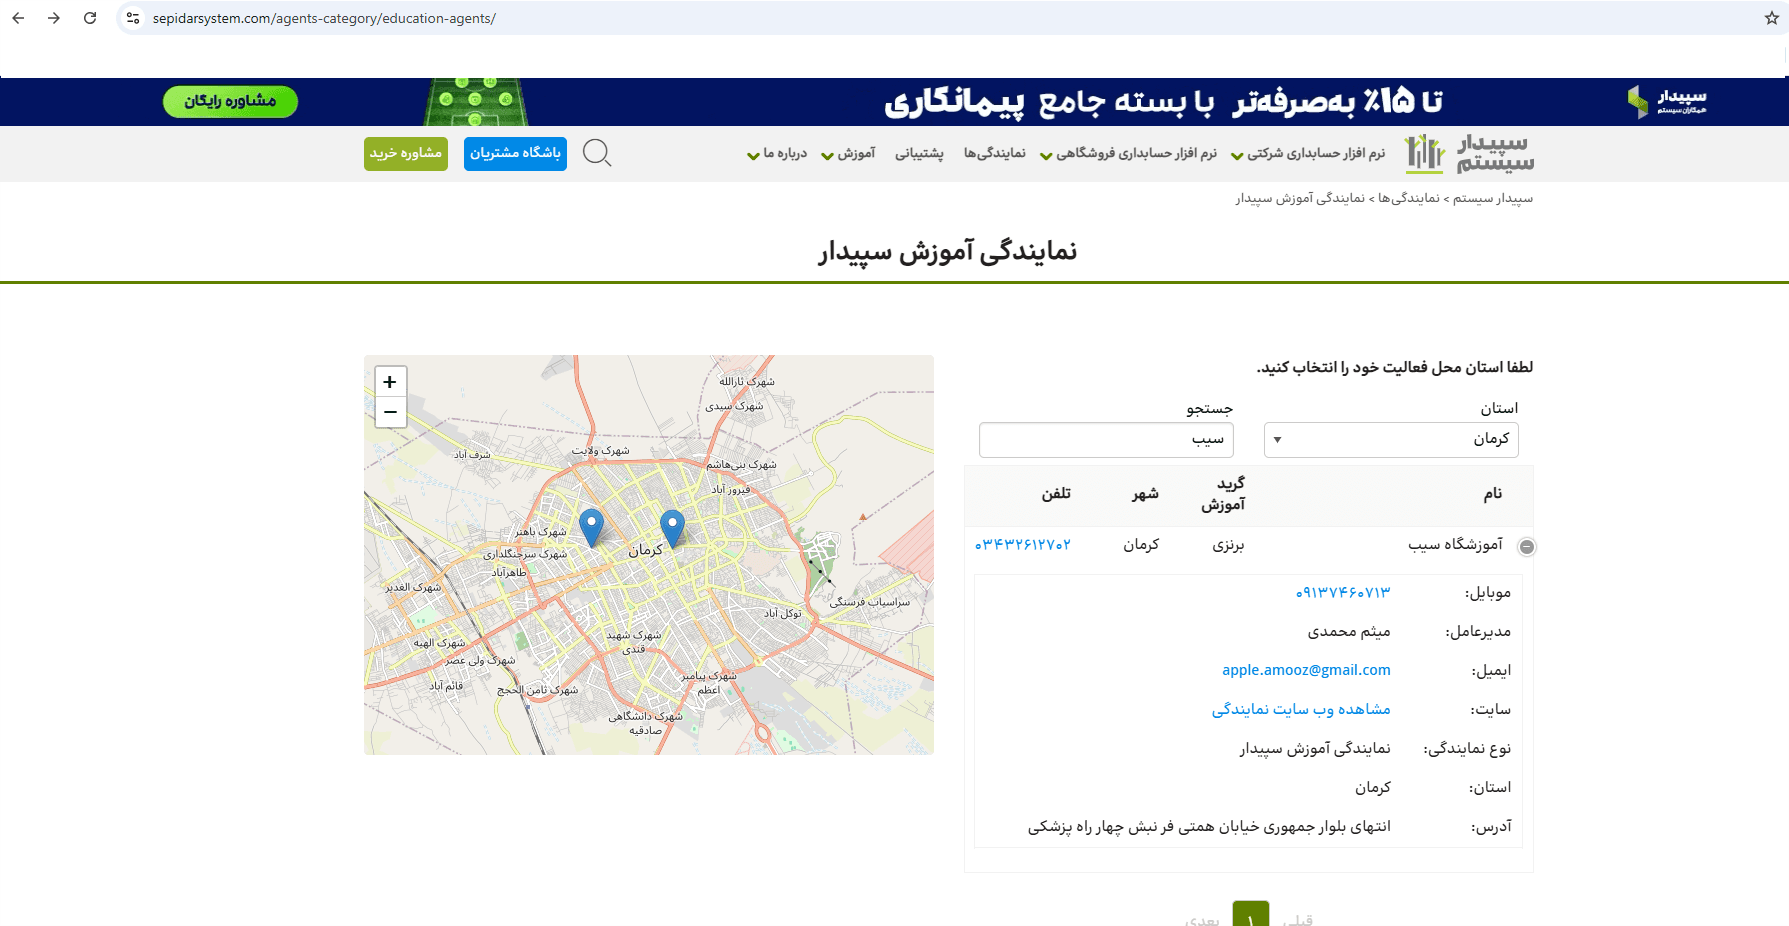Zoom in the map with plus button
Image resolution: width=1789 pixels, height=926 pixels.
(x=390, y=382)
